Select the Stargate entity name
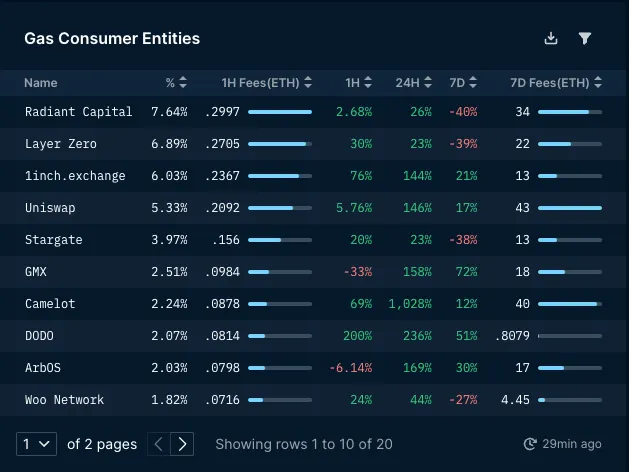Screen dimensions: 629x472 pos(54,240)
